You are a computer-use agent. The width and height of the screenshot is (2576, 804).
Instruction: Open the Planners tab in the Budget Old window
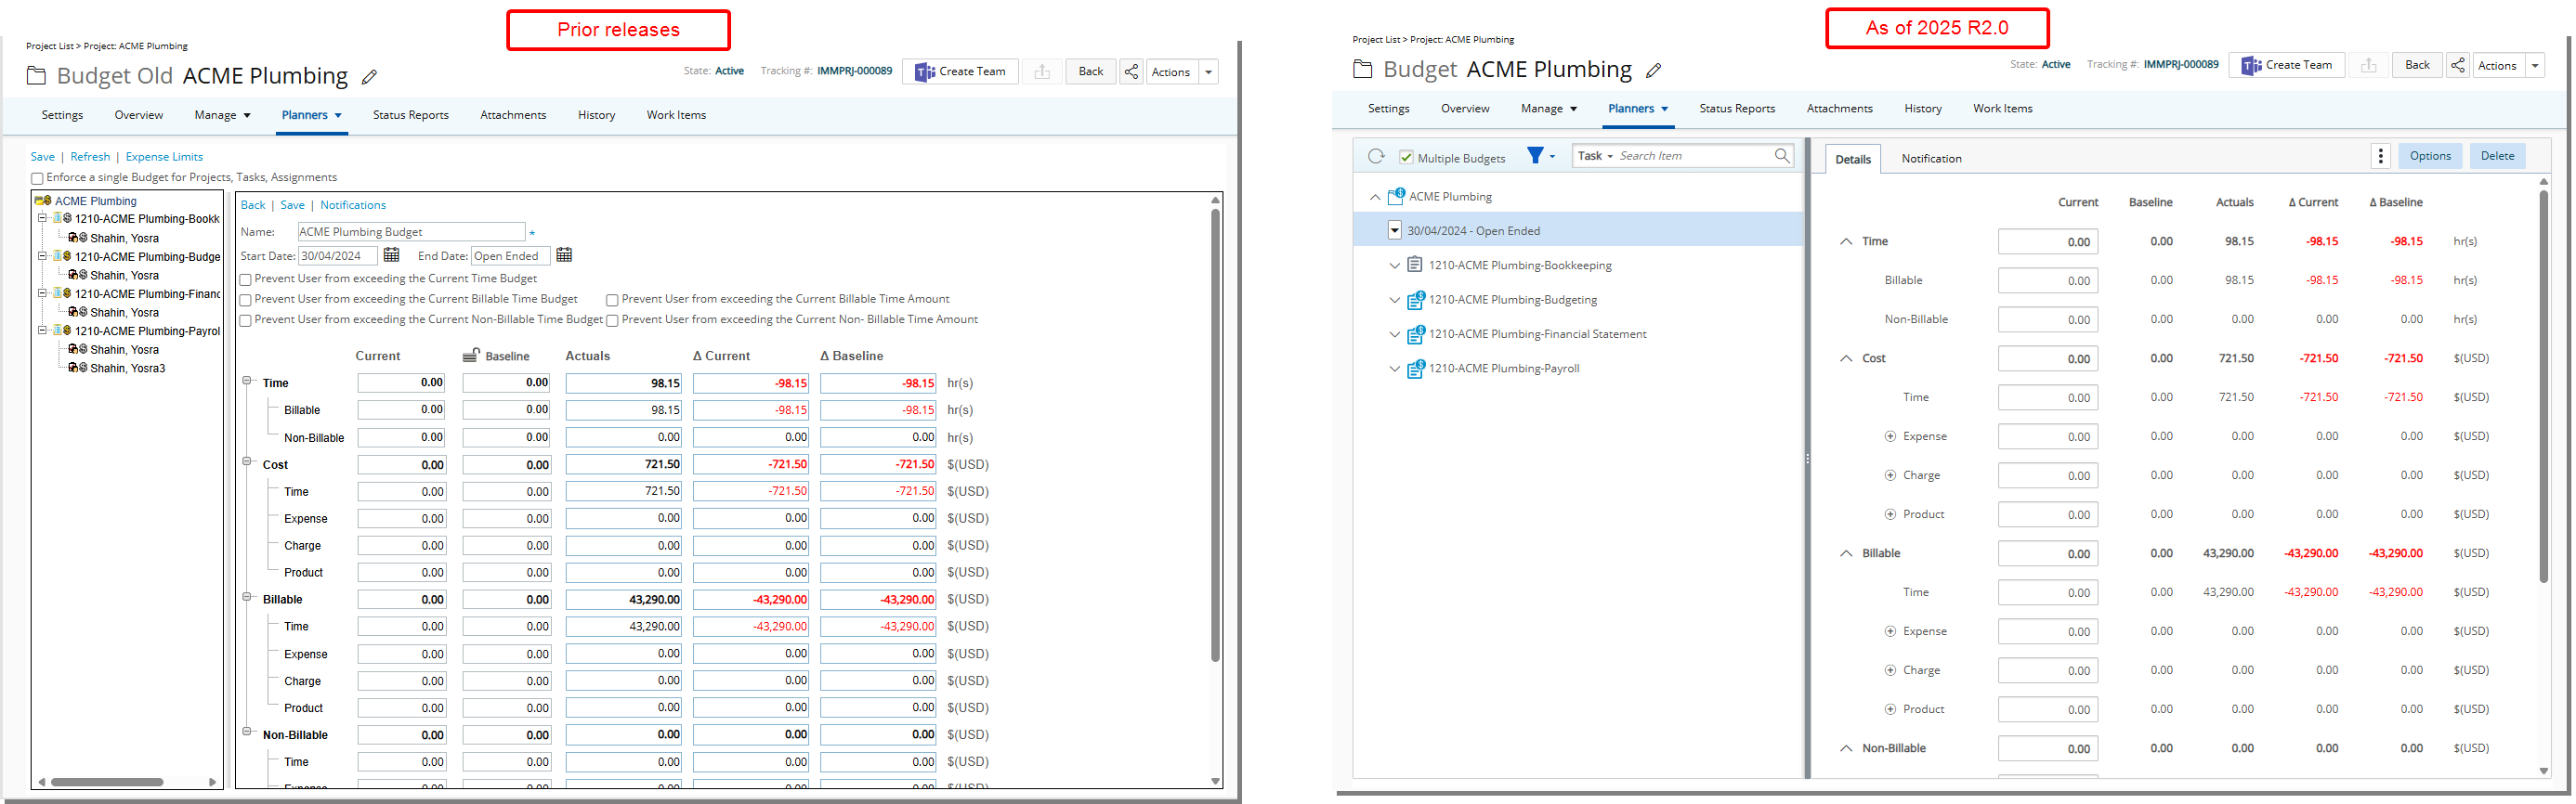(311, 115)
